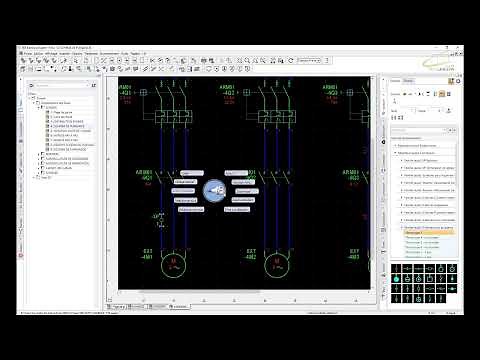Click the search field in right symbol panel
Screen dimensions: 480x360
[419, 130]
